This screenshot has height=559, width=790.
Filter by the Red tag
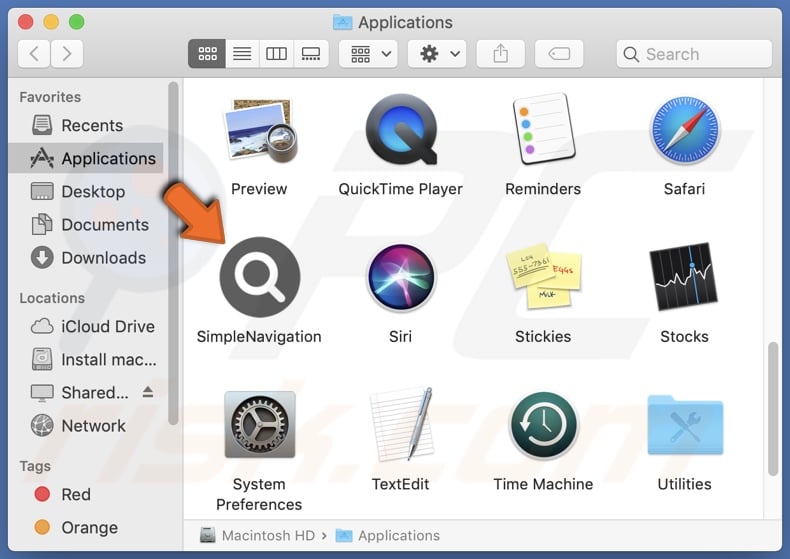pyautogui.click(x=86, y=494)
